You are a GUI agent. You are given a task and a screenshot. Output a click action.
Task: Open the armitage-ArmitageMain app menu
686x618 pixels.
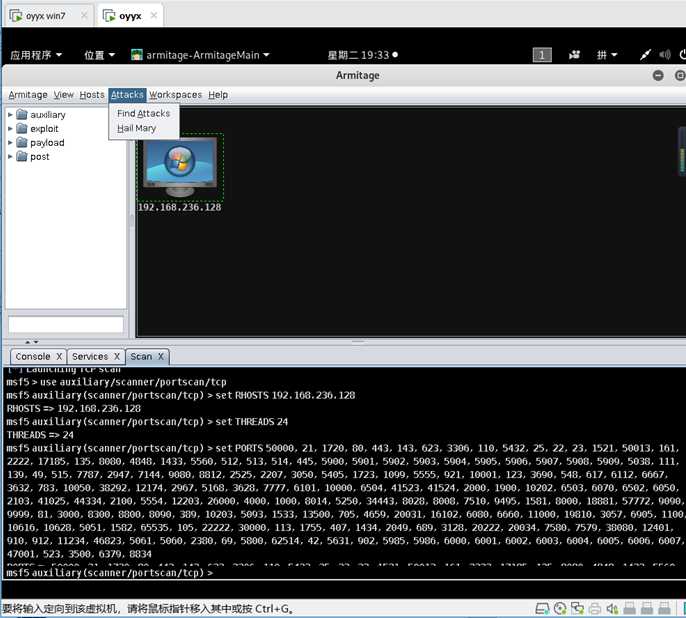click(200, 55)
